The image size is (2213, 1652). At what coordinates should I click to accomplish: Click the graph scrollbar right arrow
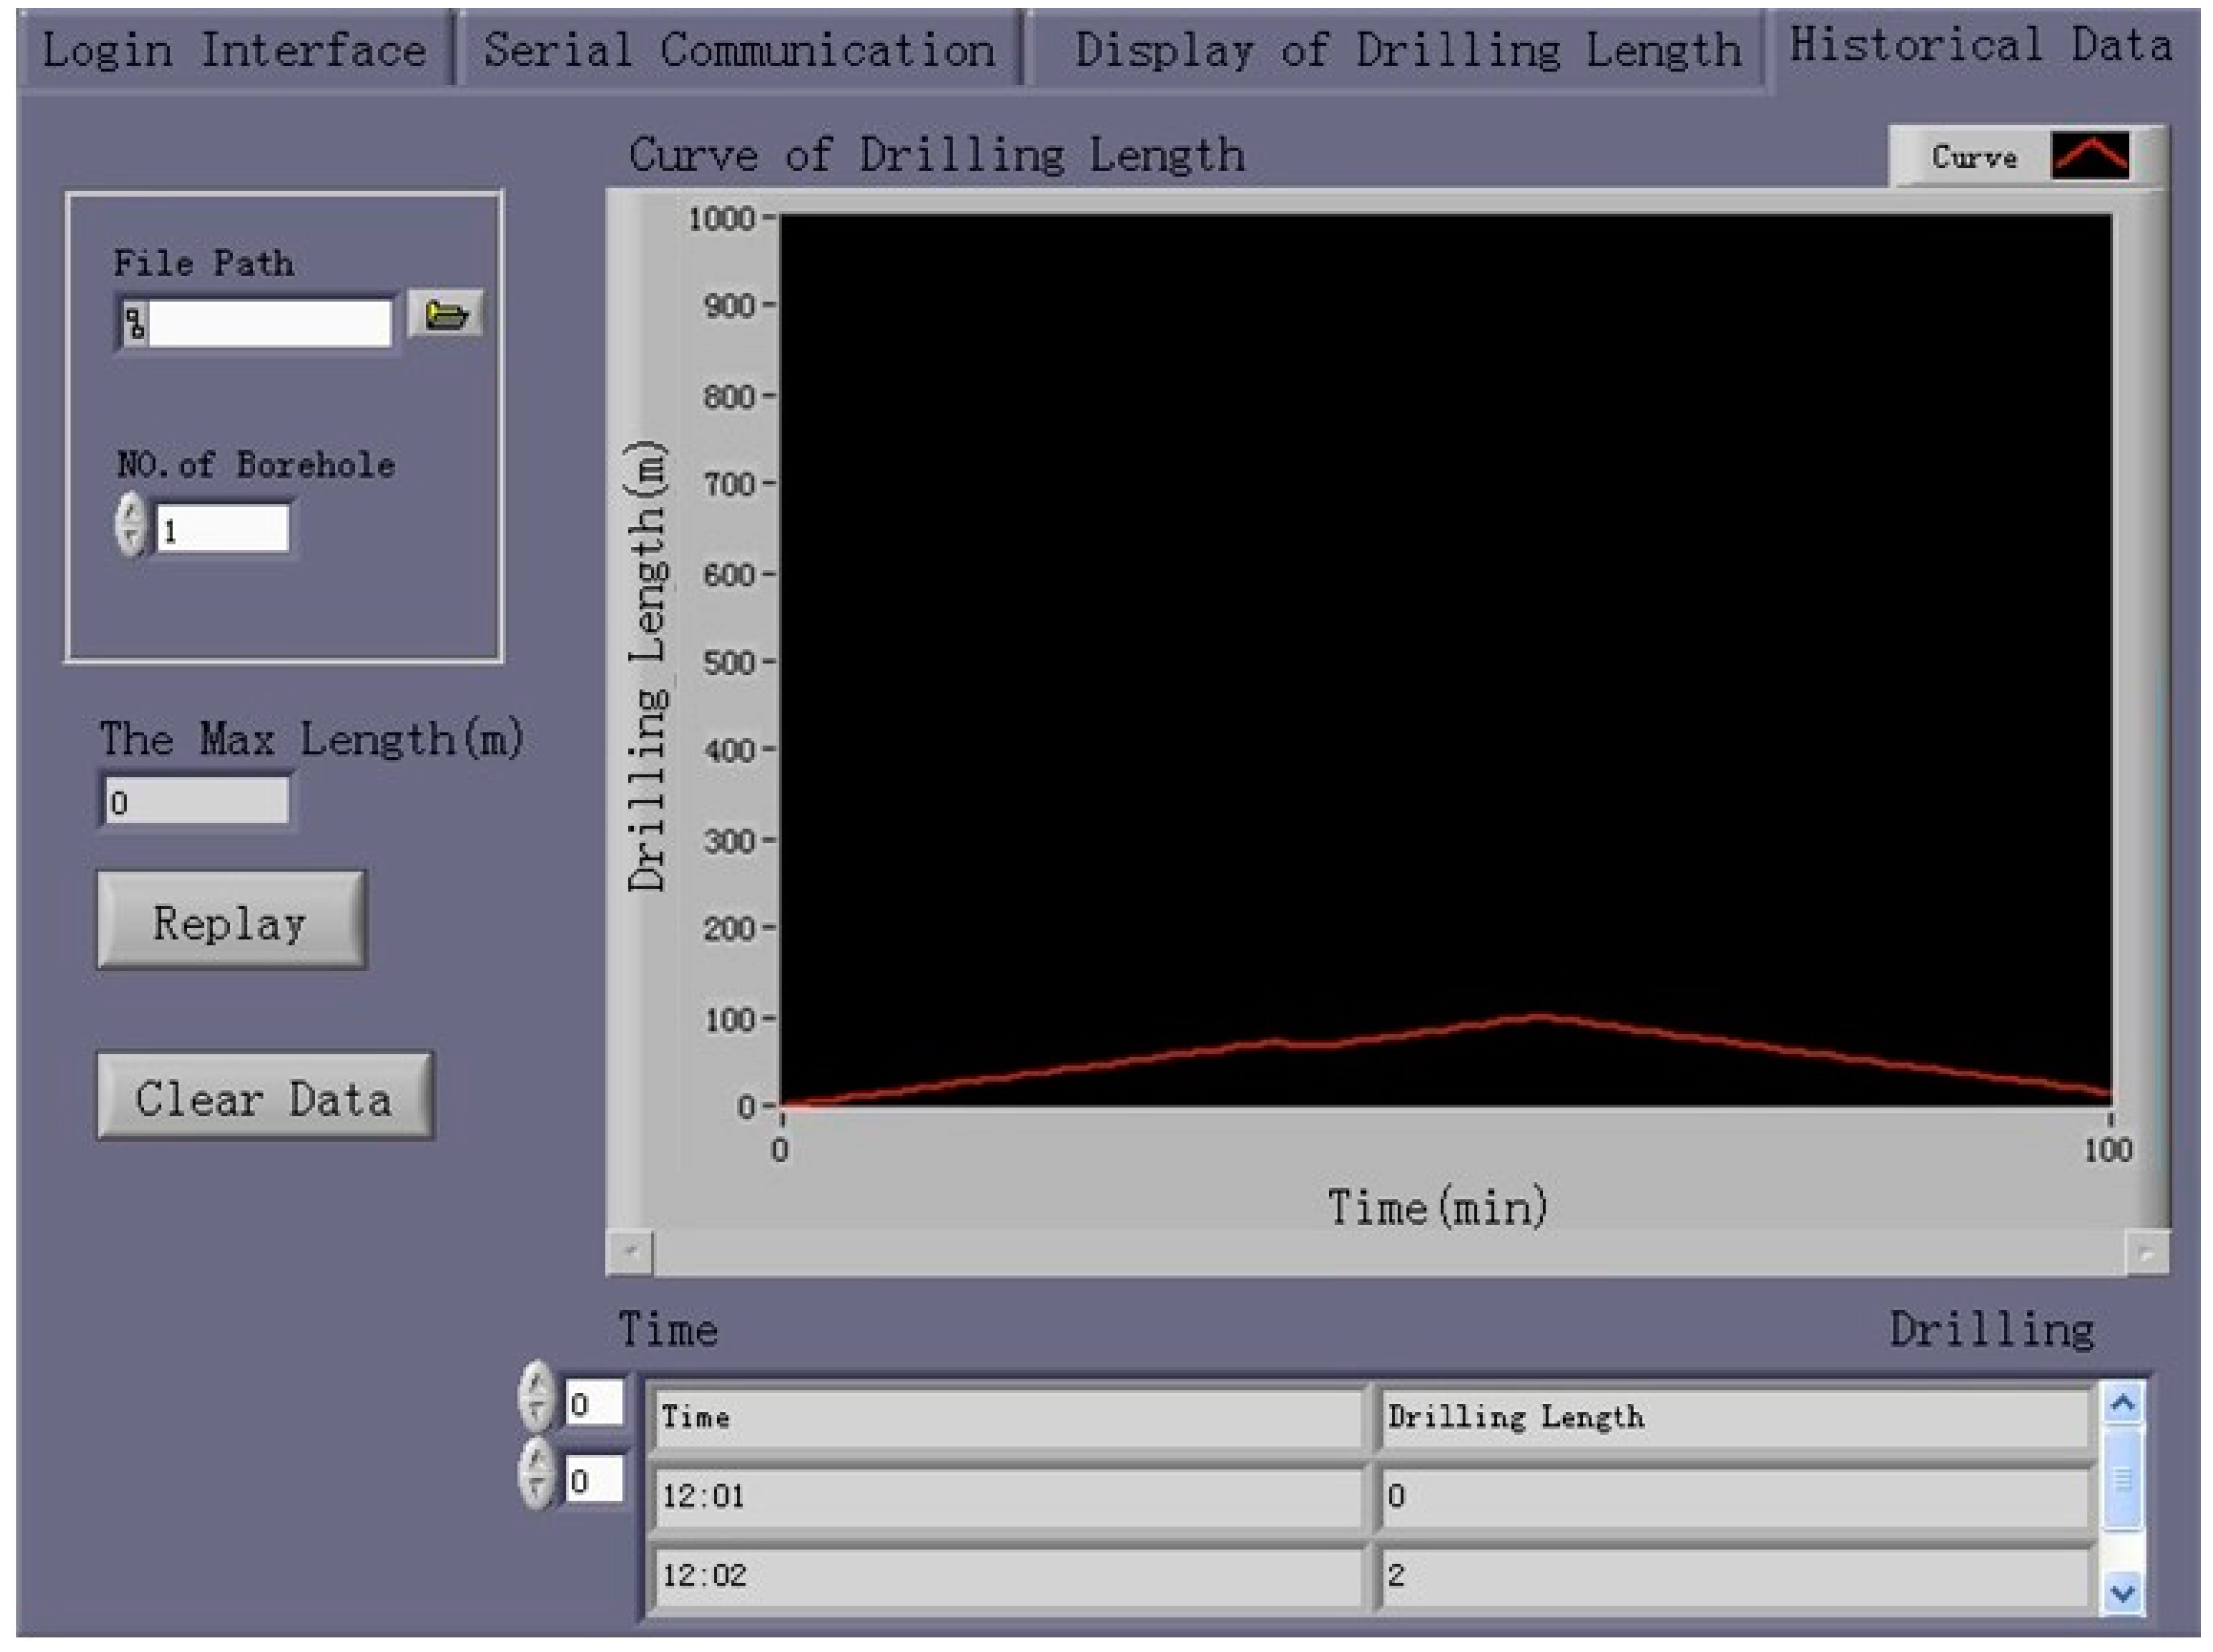tap(2146, 1251)
